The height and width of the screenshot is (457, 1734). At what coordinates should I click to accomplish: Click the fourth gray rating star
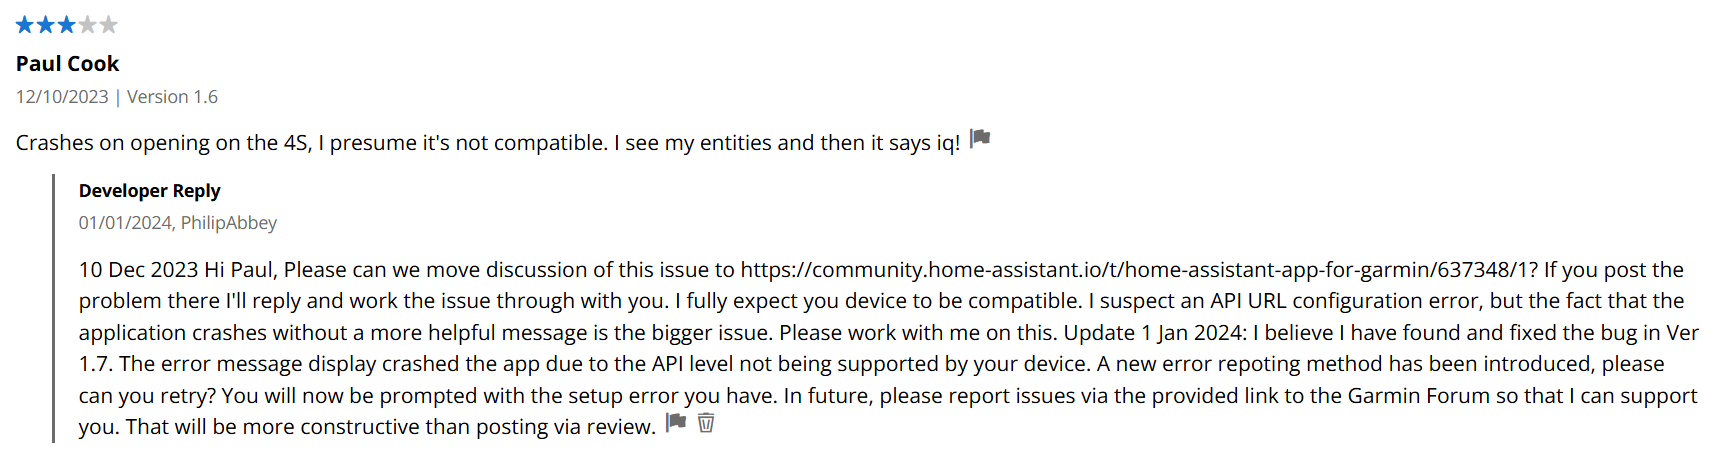tap(88, 24)
